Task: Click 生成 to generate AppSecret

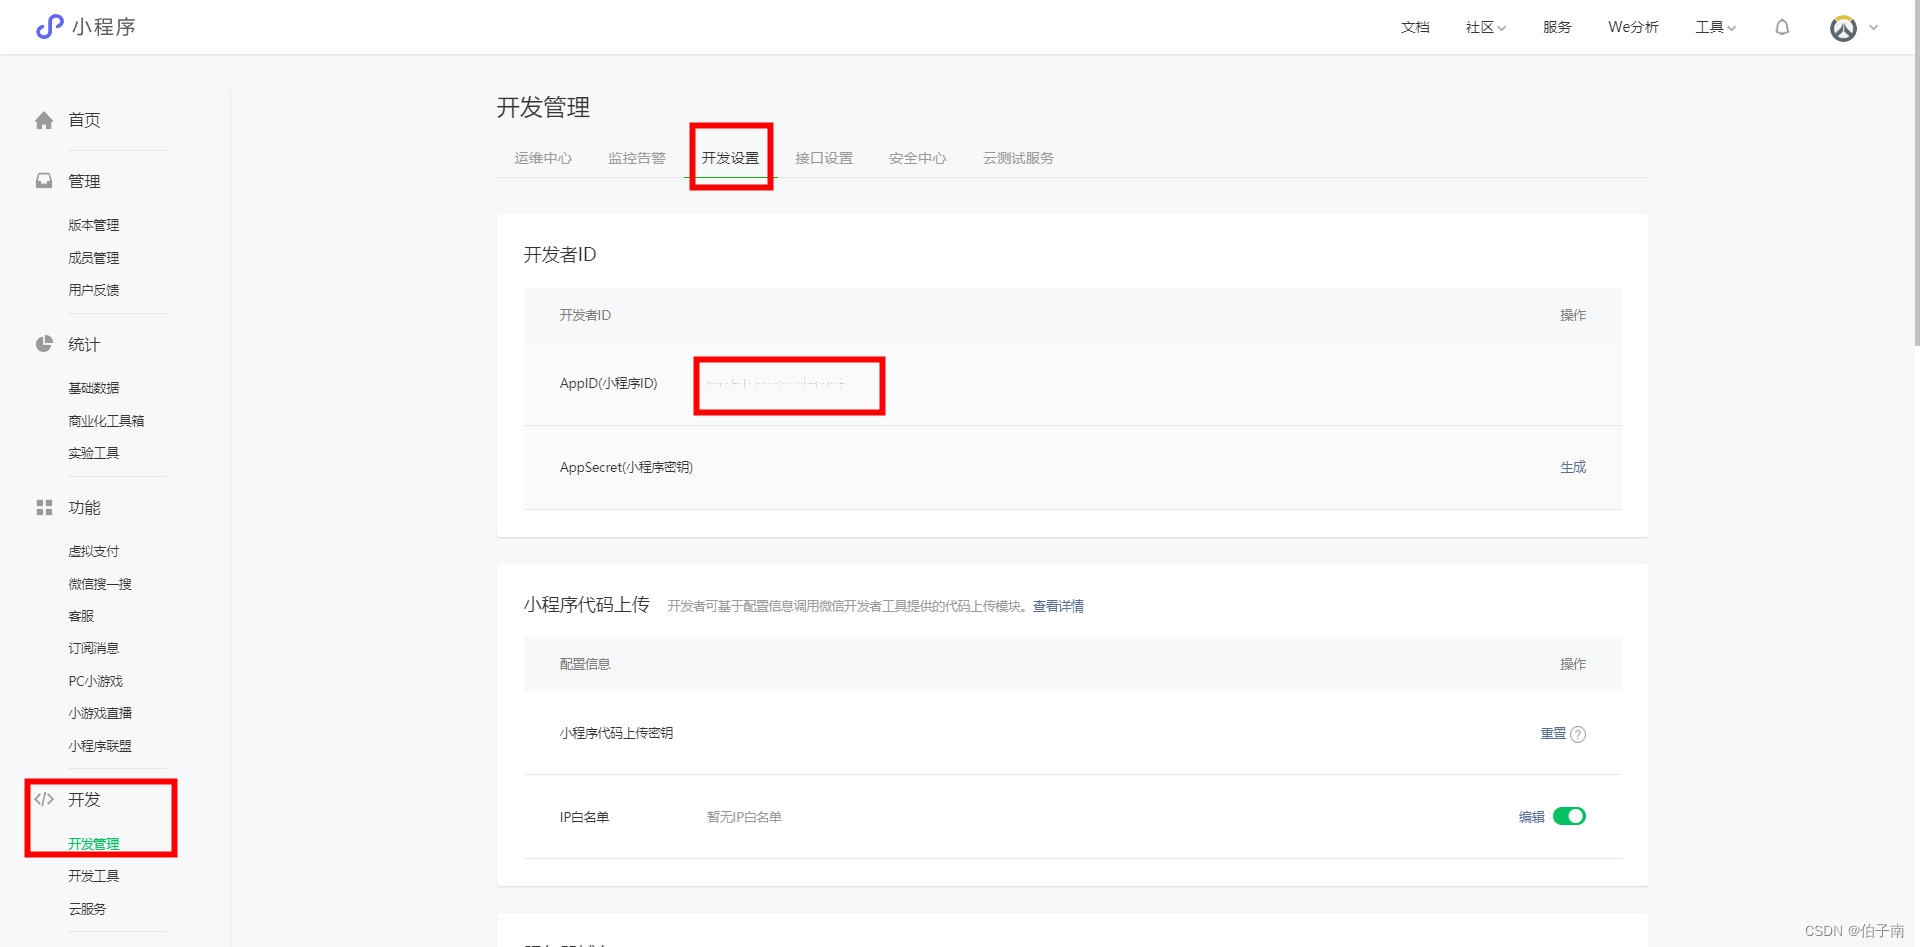Action: tap(1572, 467)
